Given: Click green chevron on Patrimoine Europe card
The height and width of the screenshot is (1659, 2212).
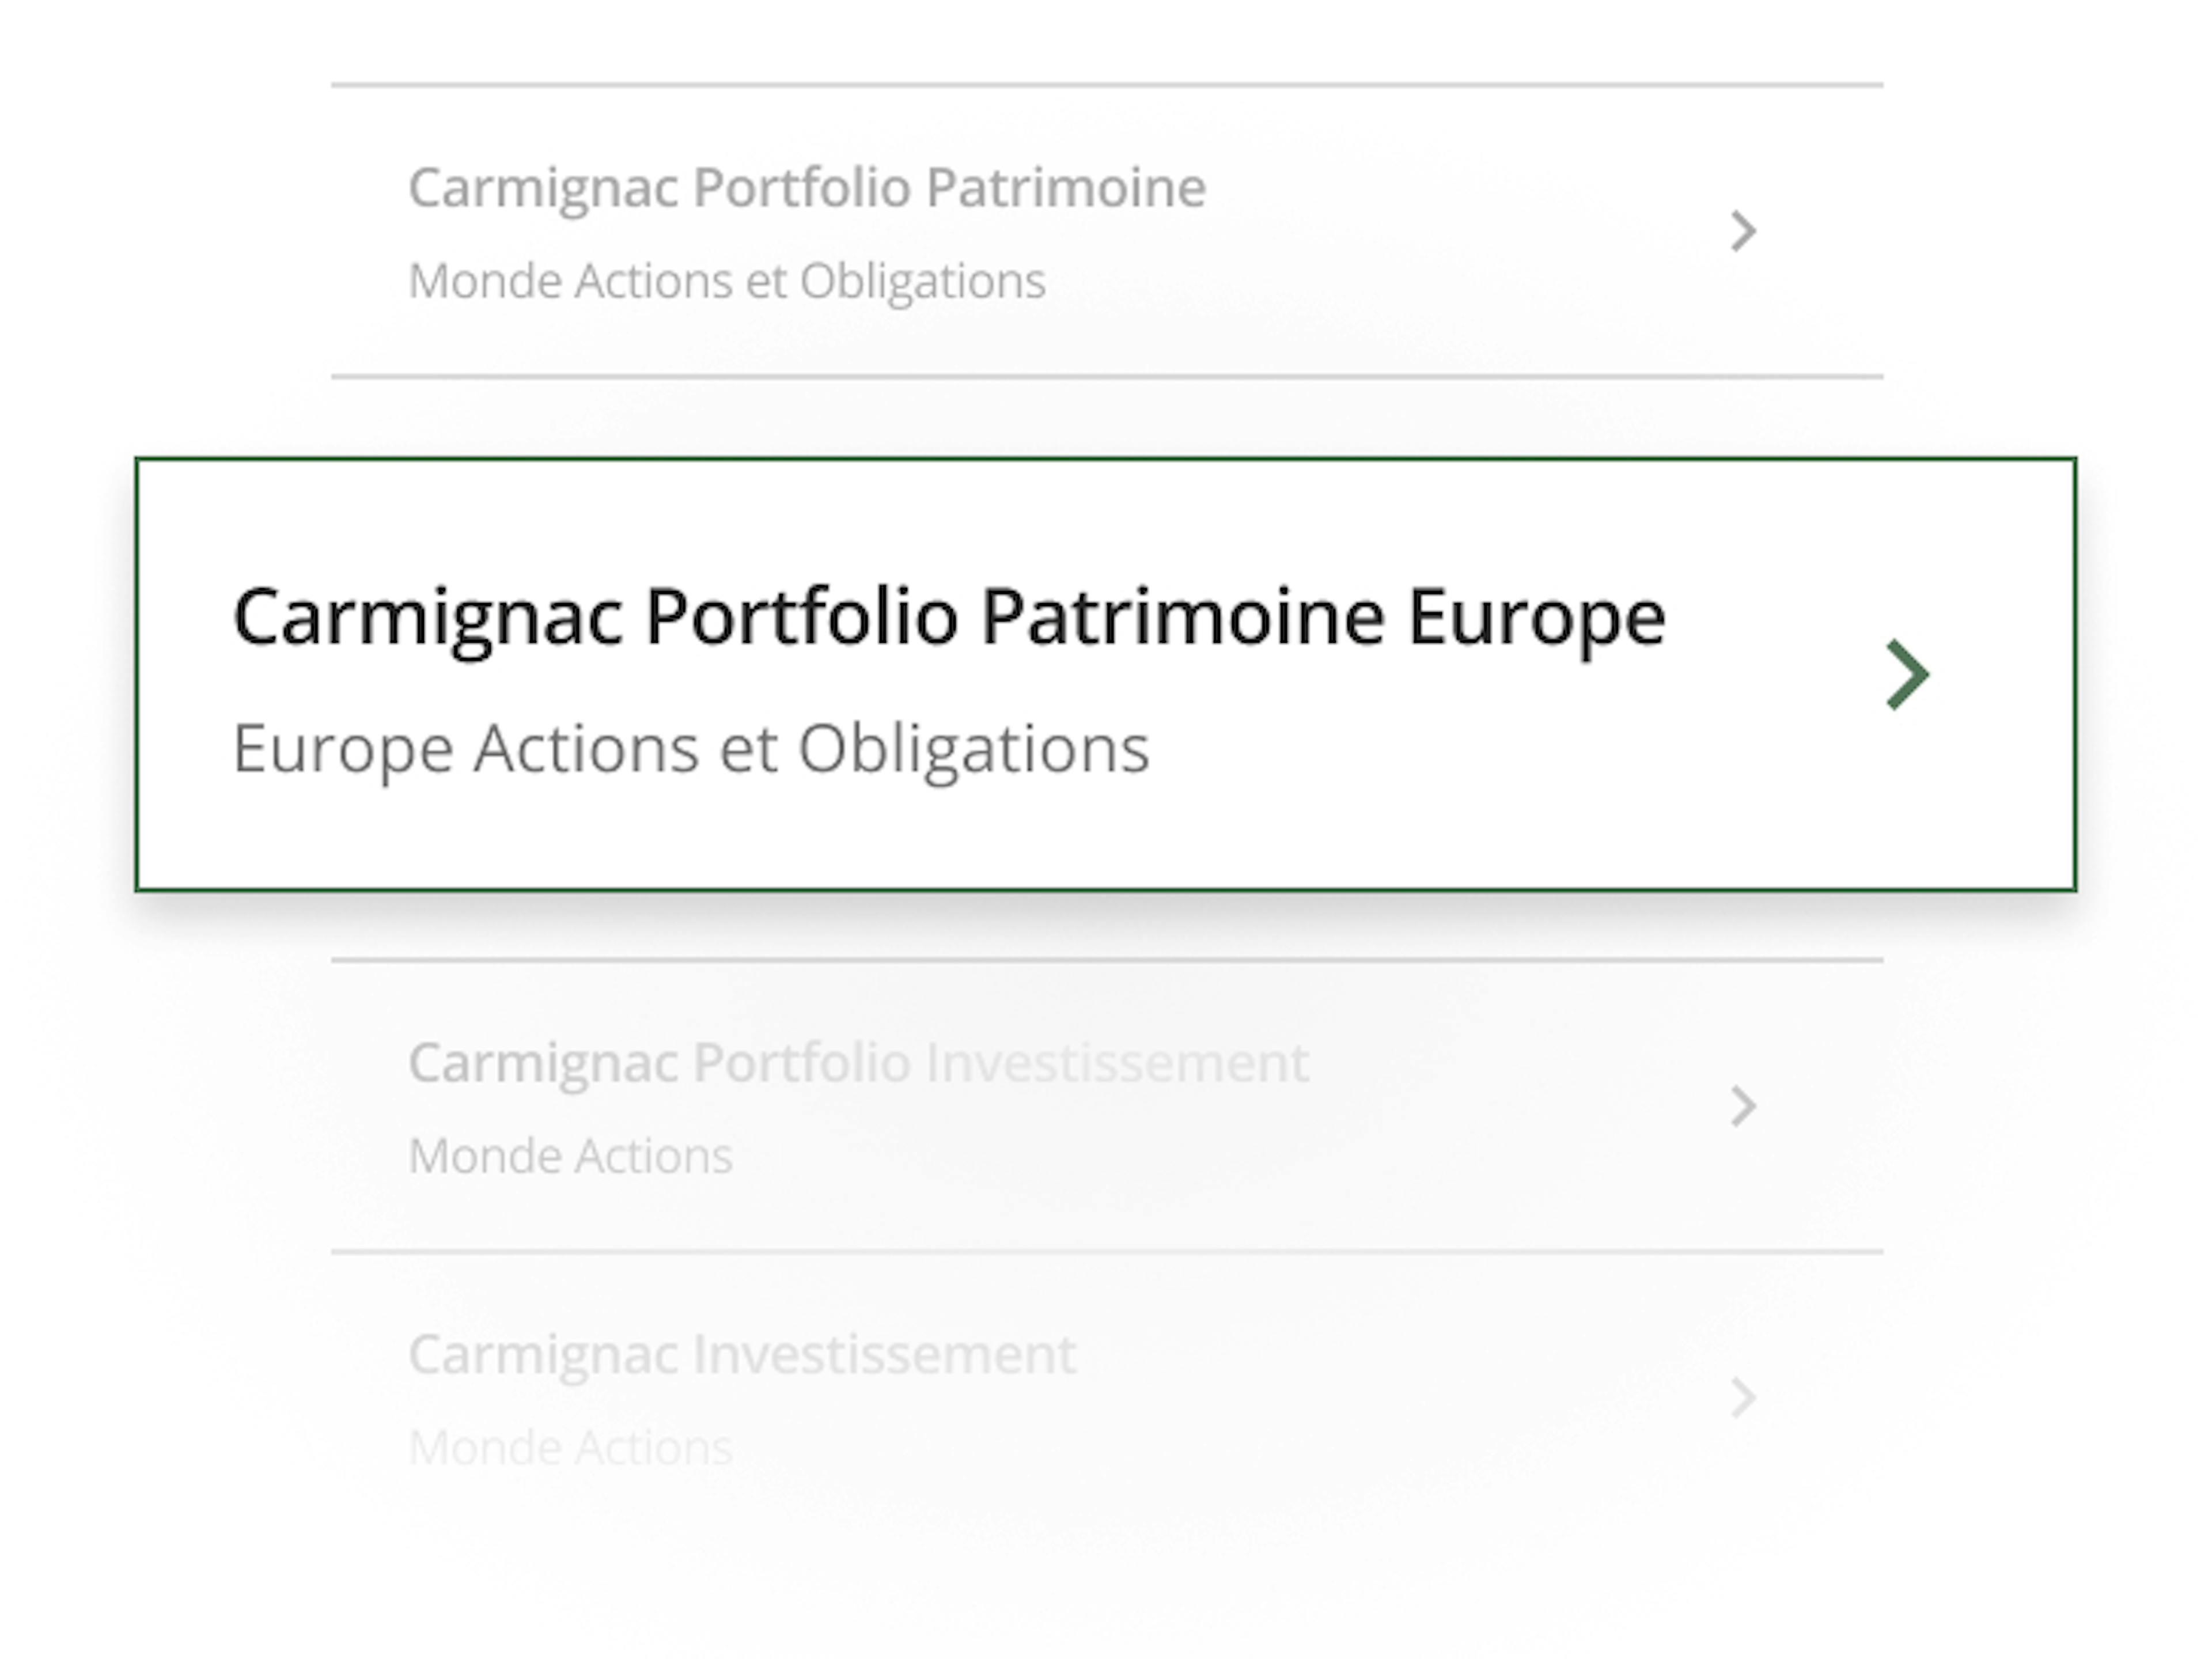Looking at the screenshot, I should pos(1906,674).
